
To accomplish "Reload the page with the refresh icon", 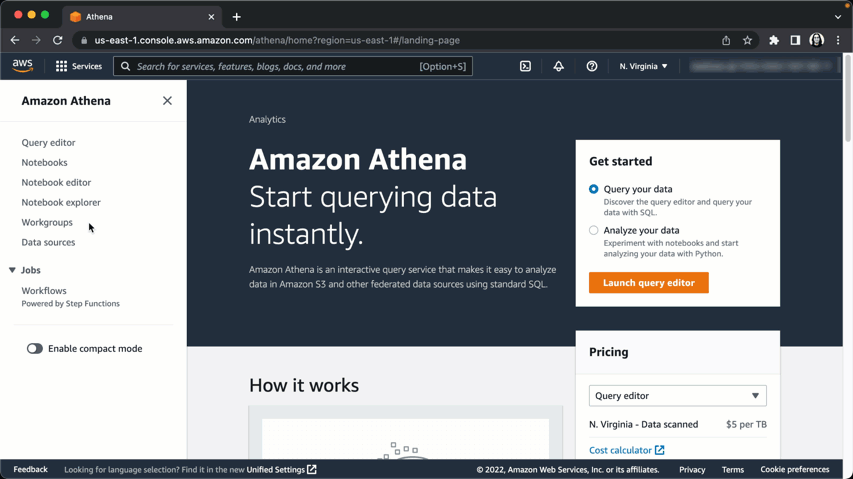I will [x=57, y=40].
